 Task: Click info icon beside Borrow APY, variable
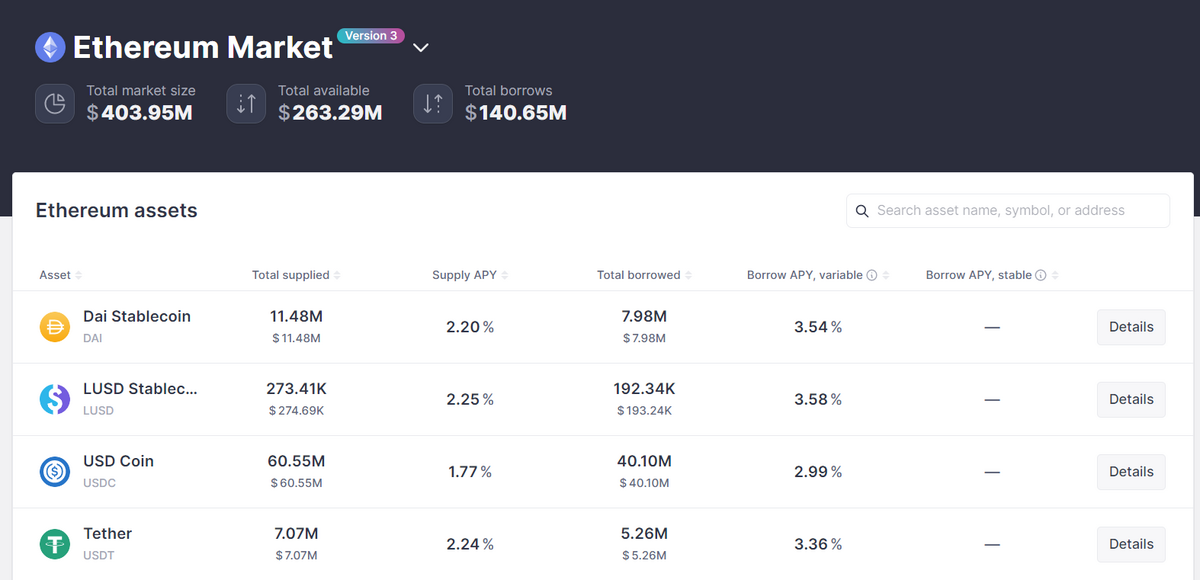(x=872, y=275)
